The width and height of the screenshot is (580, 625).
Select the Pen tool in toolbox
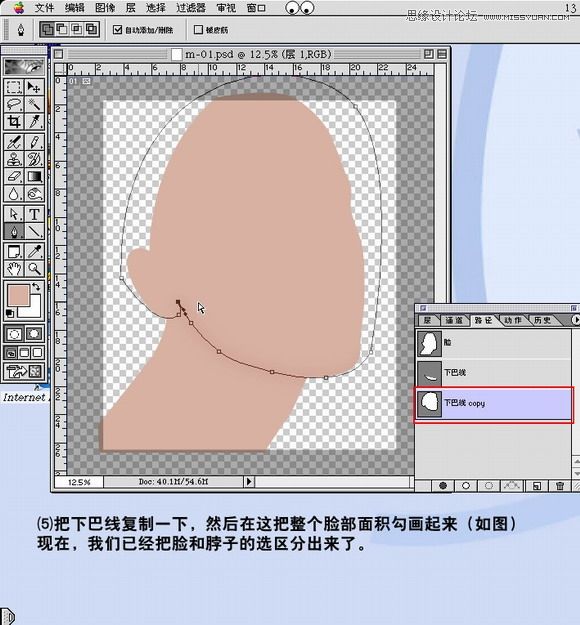[14, 231]
